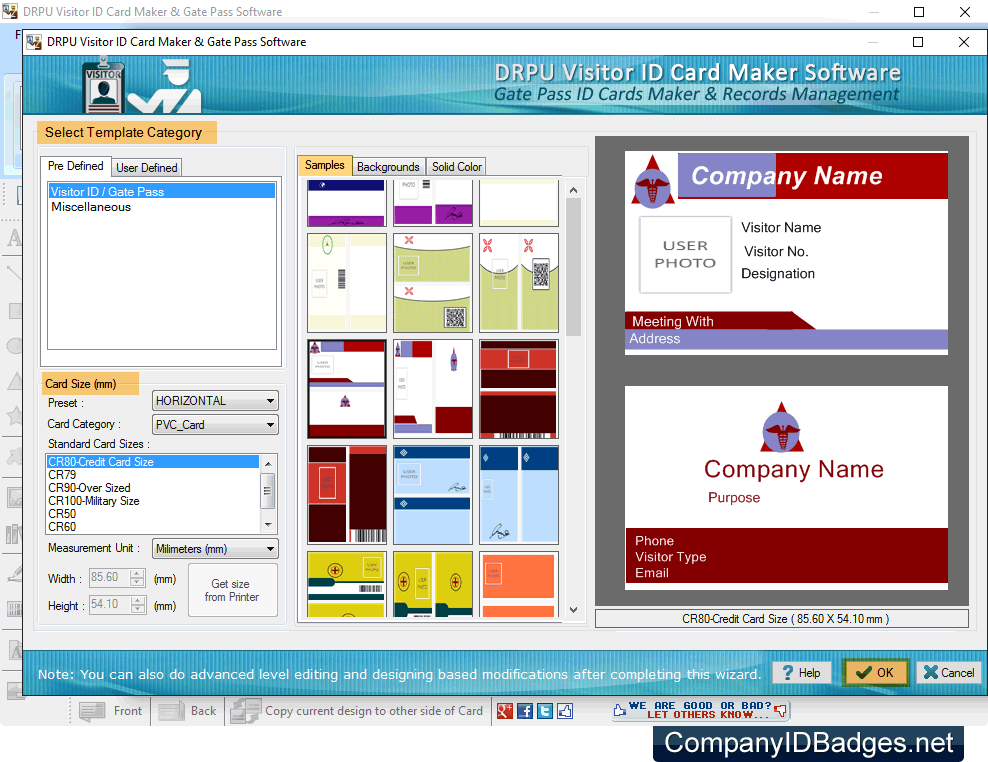
Task: Select Visitor ID / Gate Pass category
Action: [x=162, y=192]
